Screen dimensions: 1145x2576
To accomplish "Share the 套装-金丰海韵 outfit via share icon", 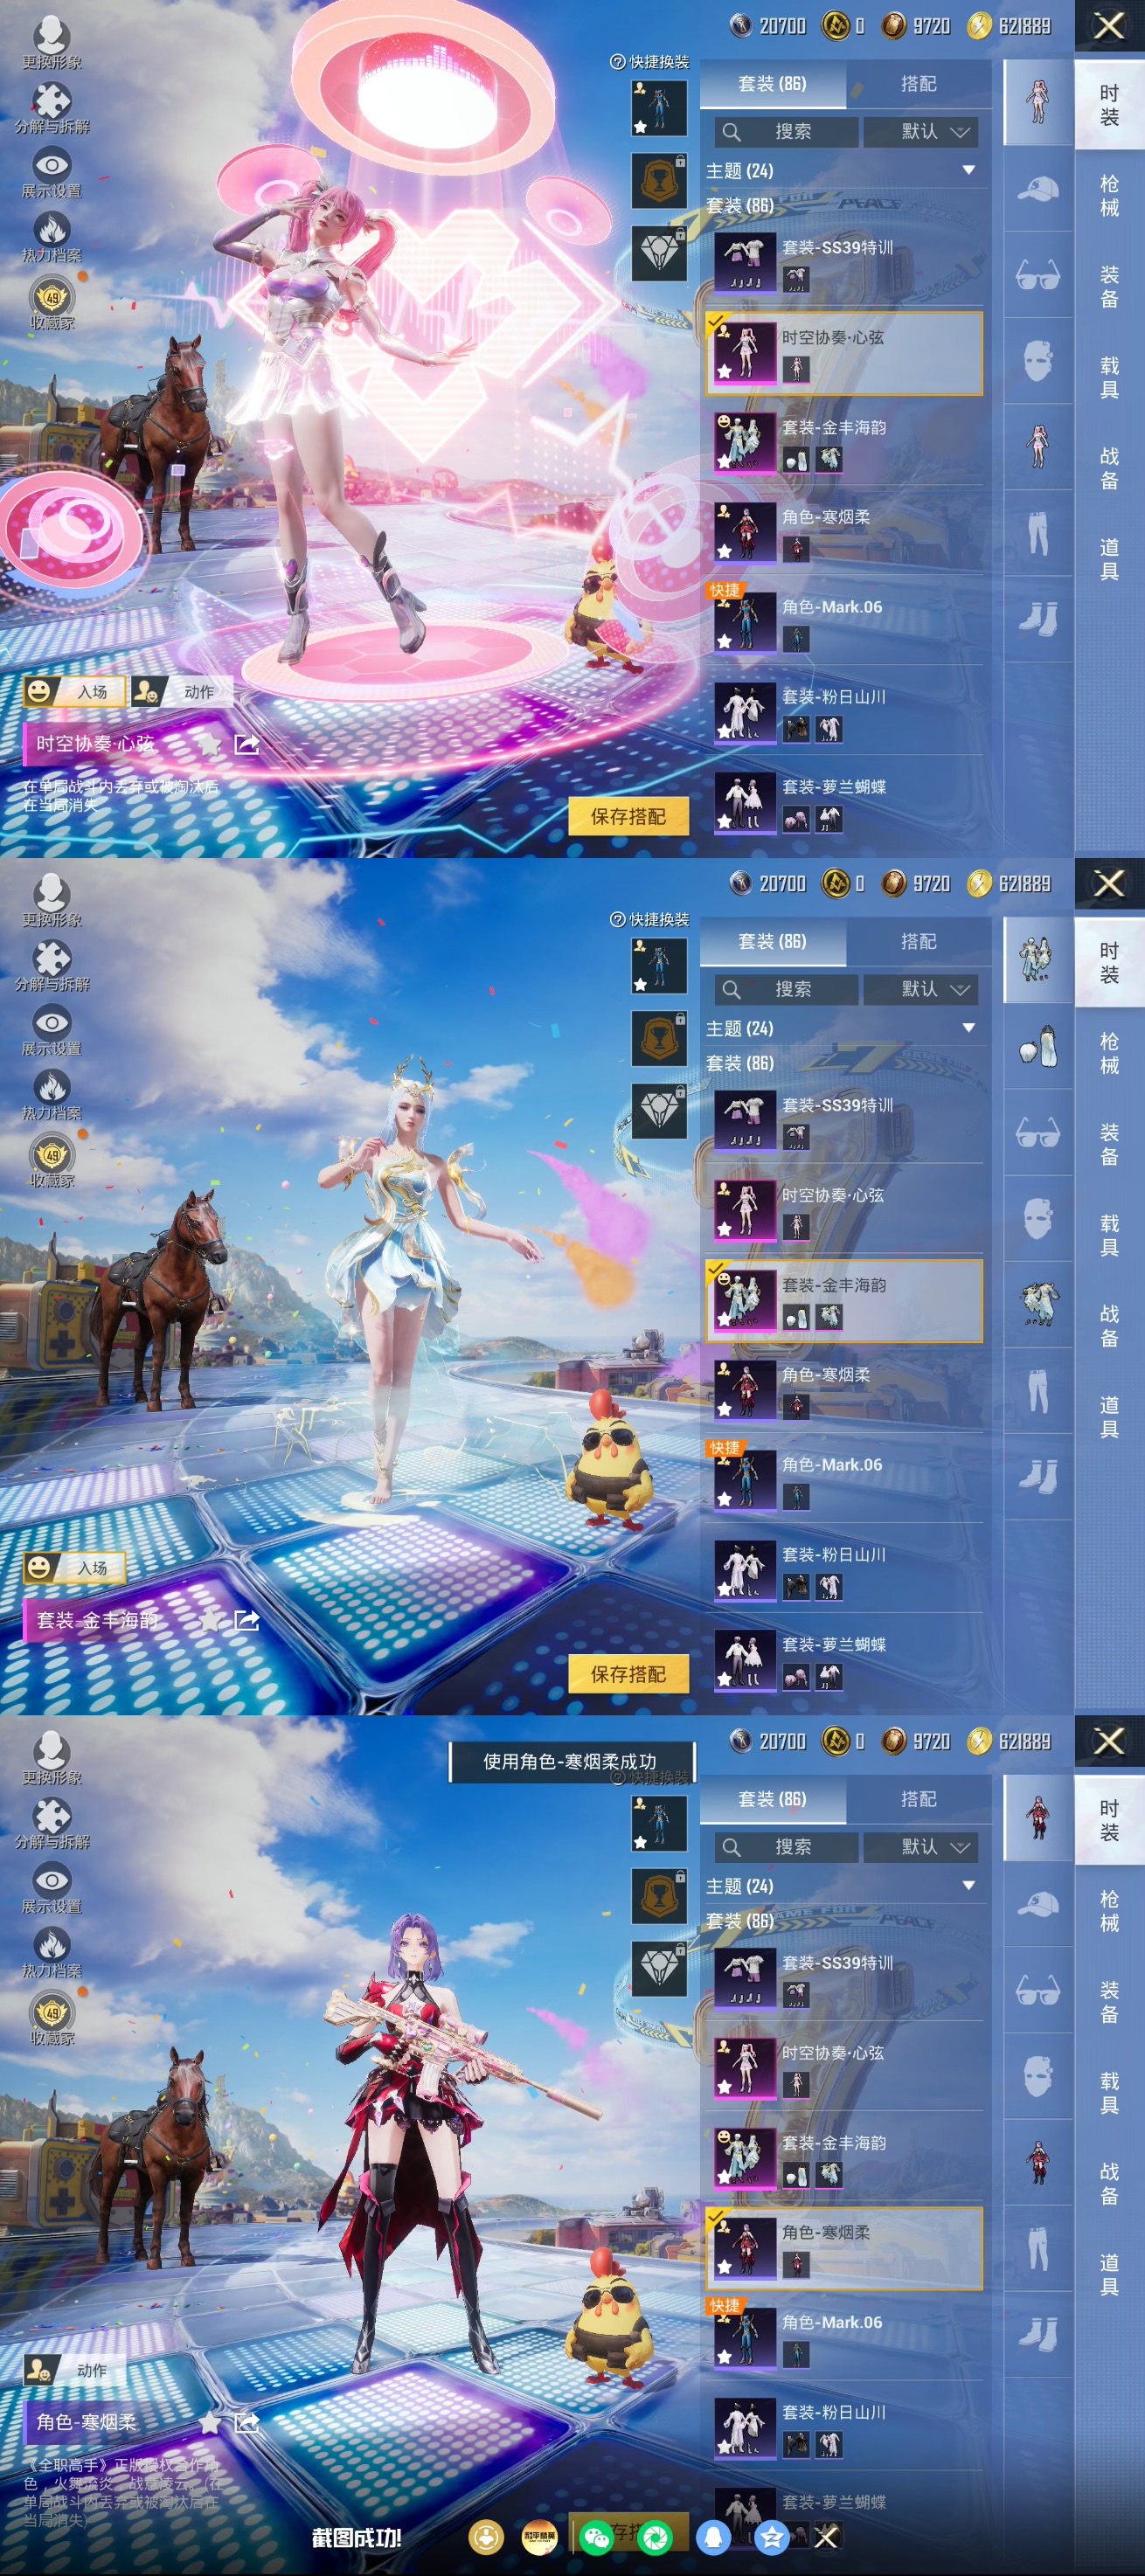I will (x=246, y=1621).
